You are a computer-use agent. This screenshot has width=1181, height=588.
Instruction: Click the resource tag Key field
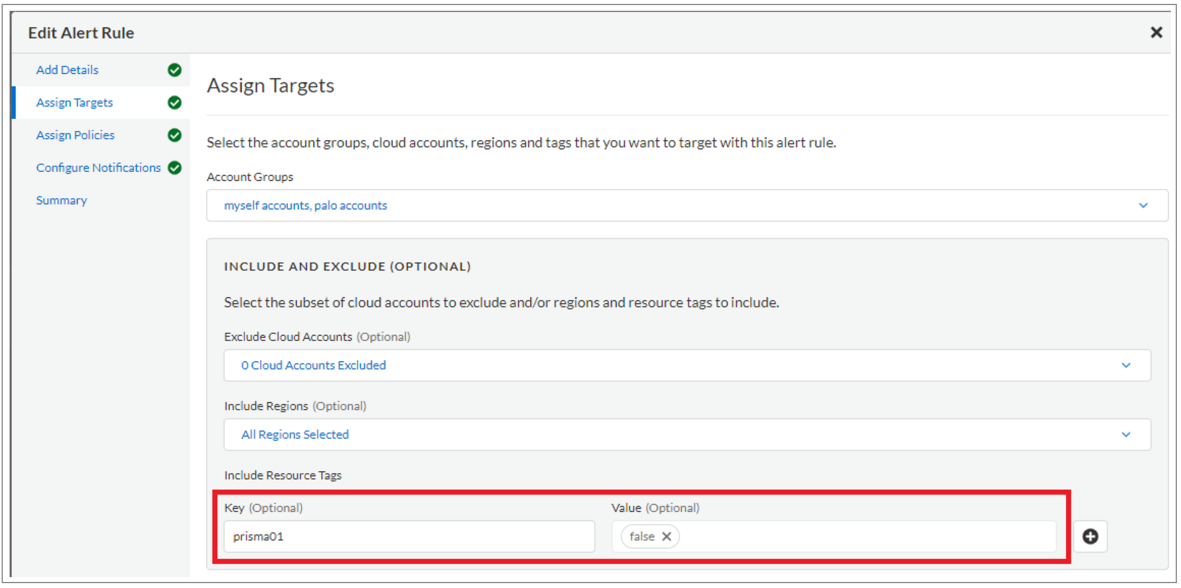pyautogui.click(x=408, y=537)
